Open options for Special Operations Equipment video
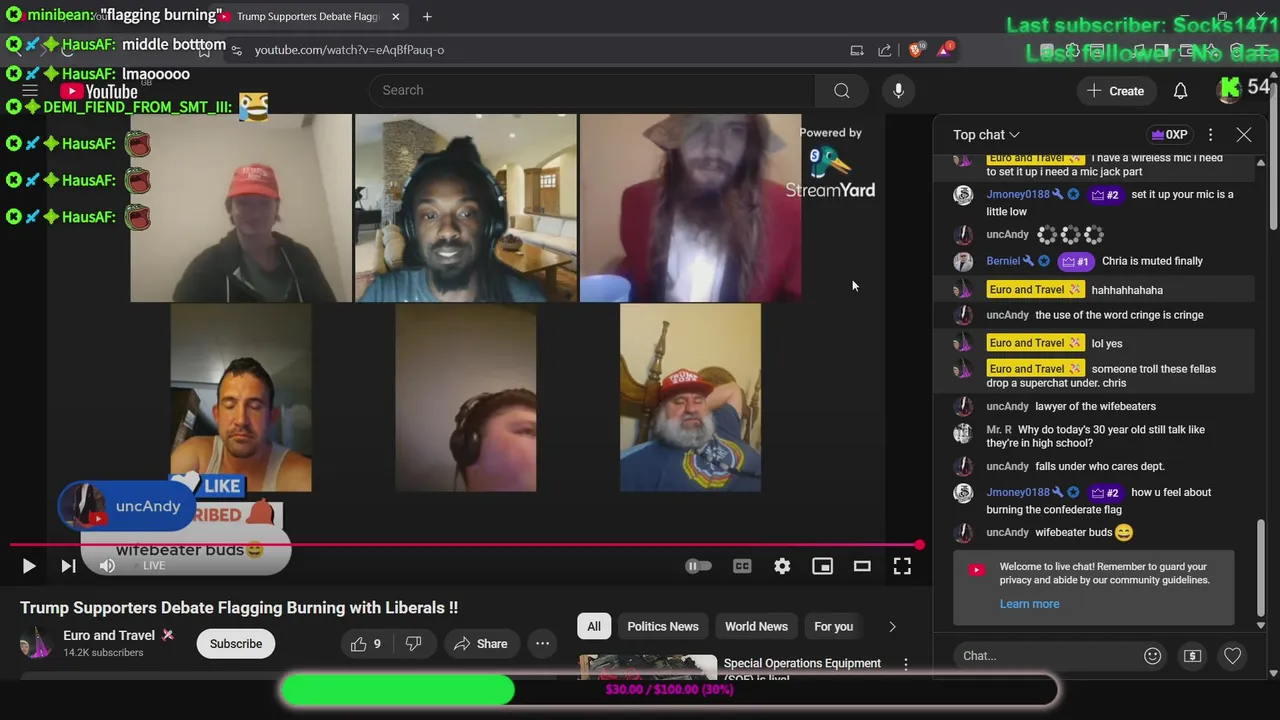 point(906,664)
